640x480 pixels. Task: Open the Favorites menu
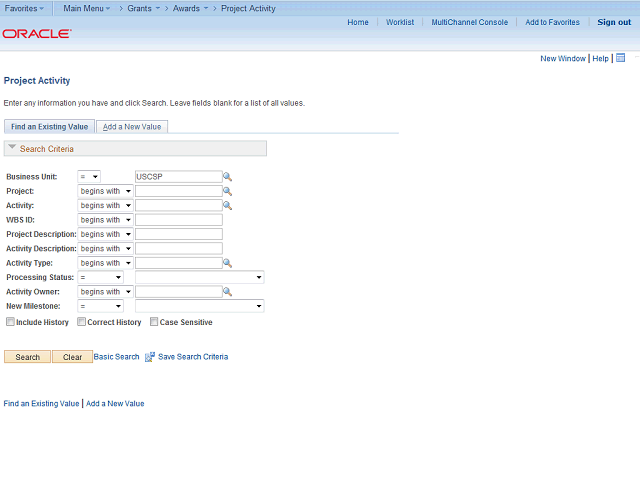(x=24, y=8)
